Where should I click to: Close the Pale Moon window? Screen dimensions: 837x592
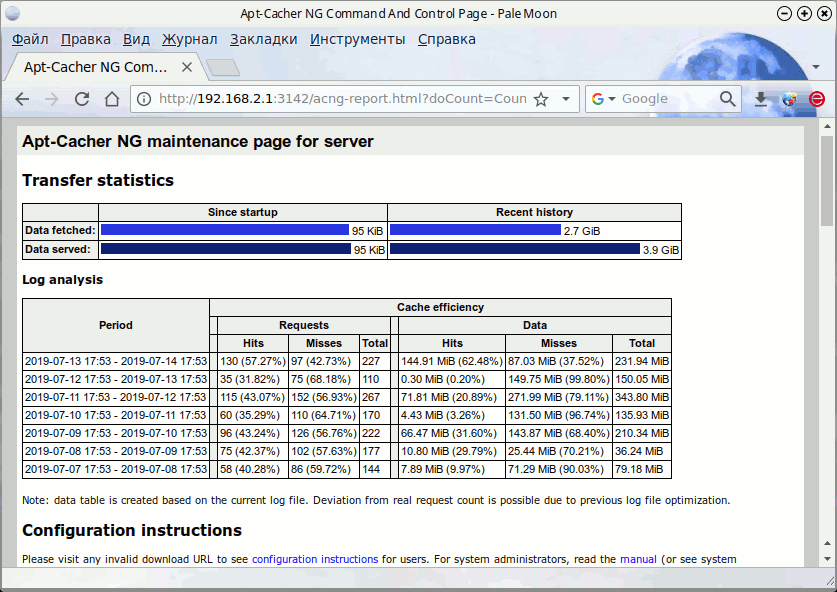pyautogui.click(x=825, y=13)
